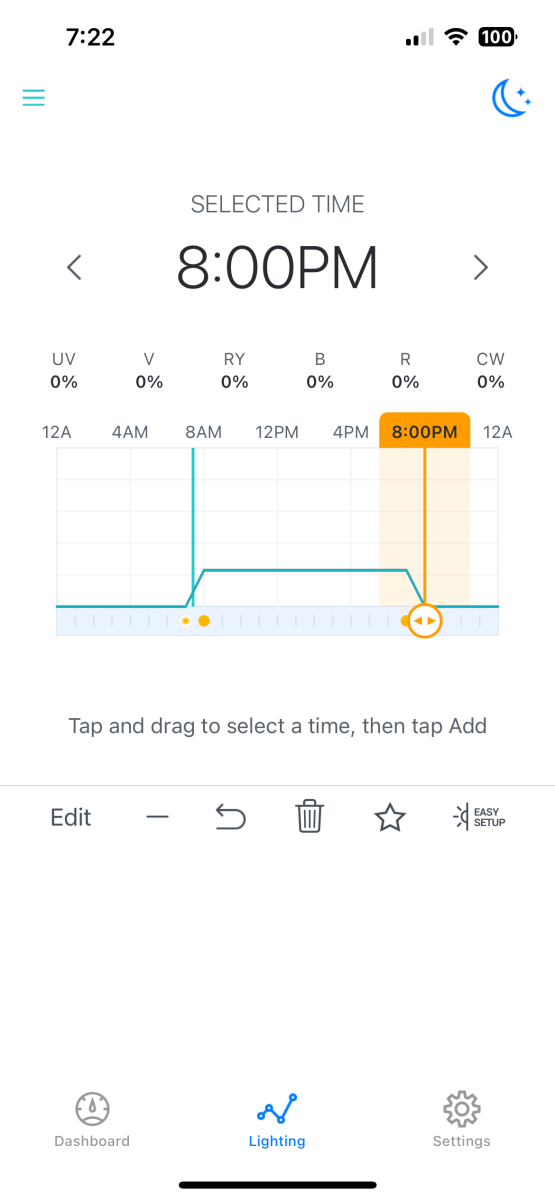Open Easy Setup

[x=479, y=817]
